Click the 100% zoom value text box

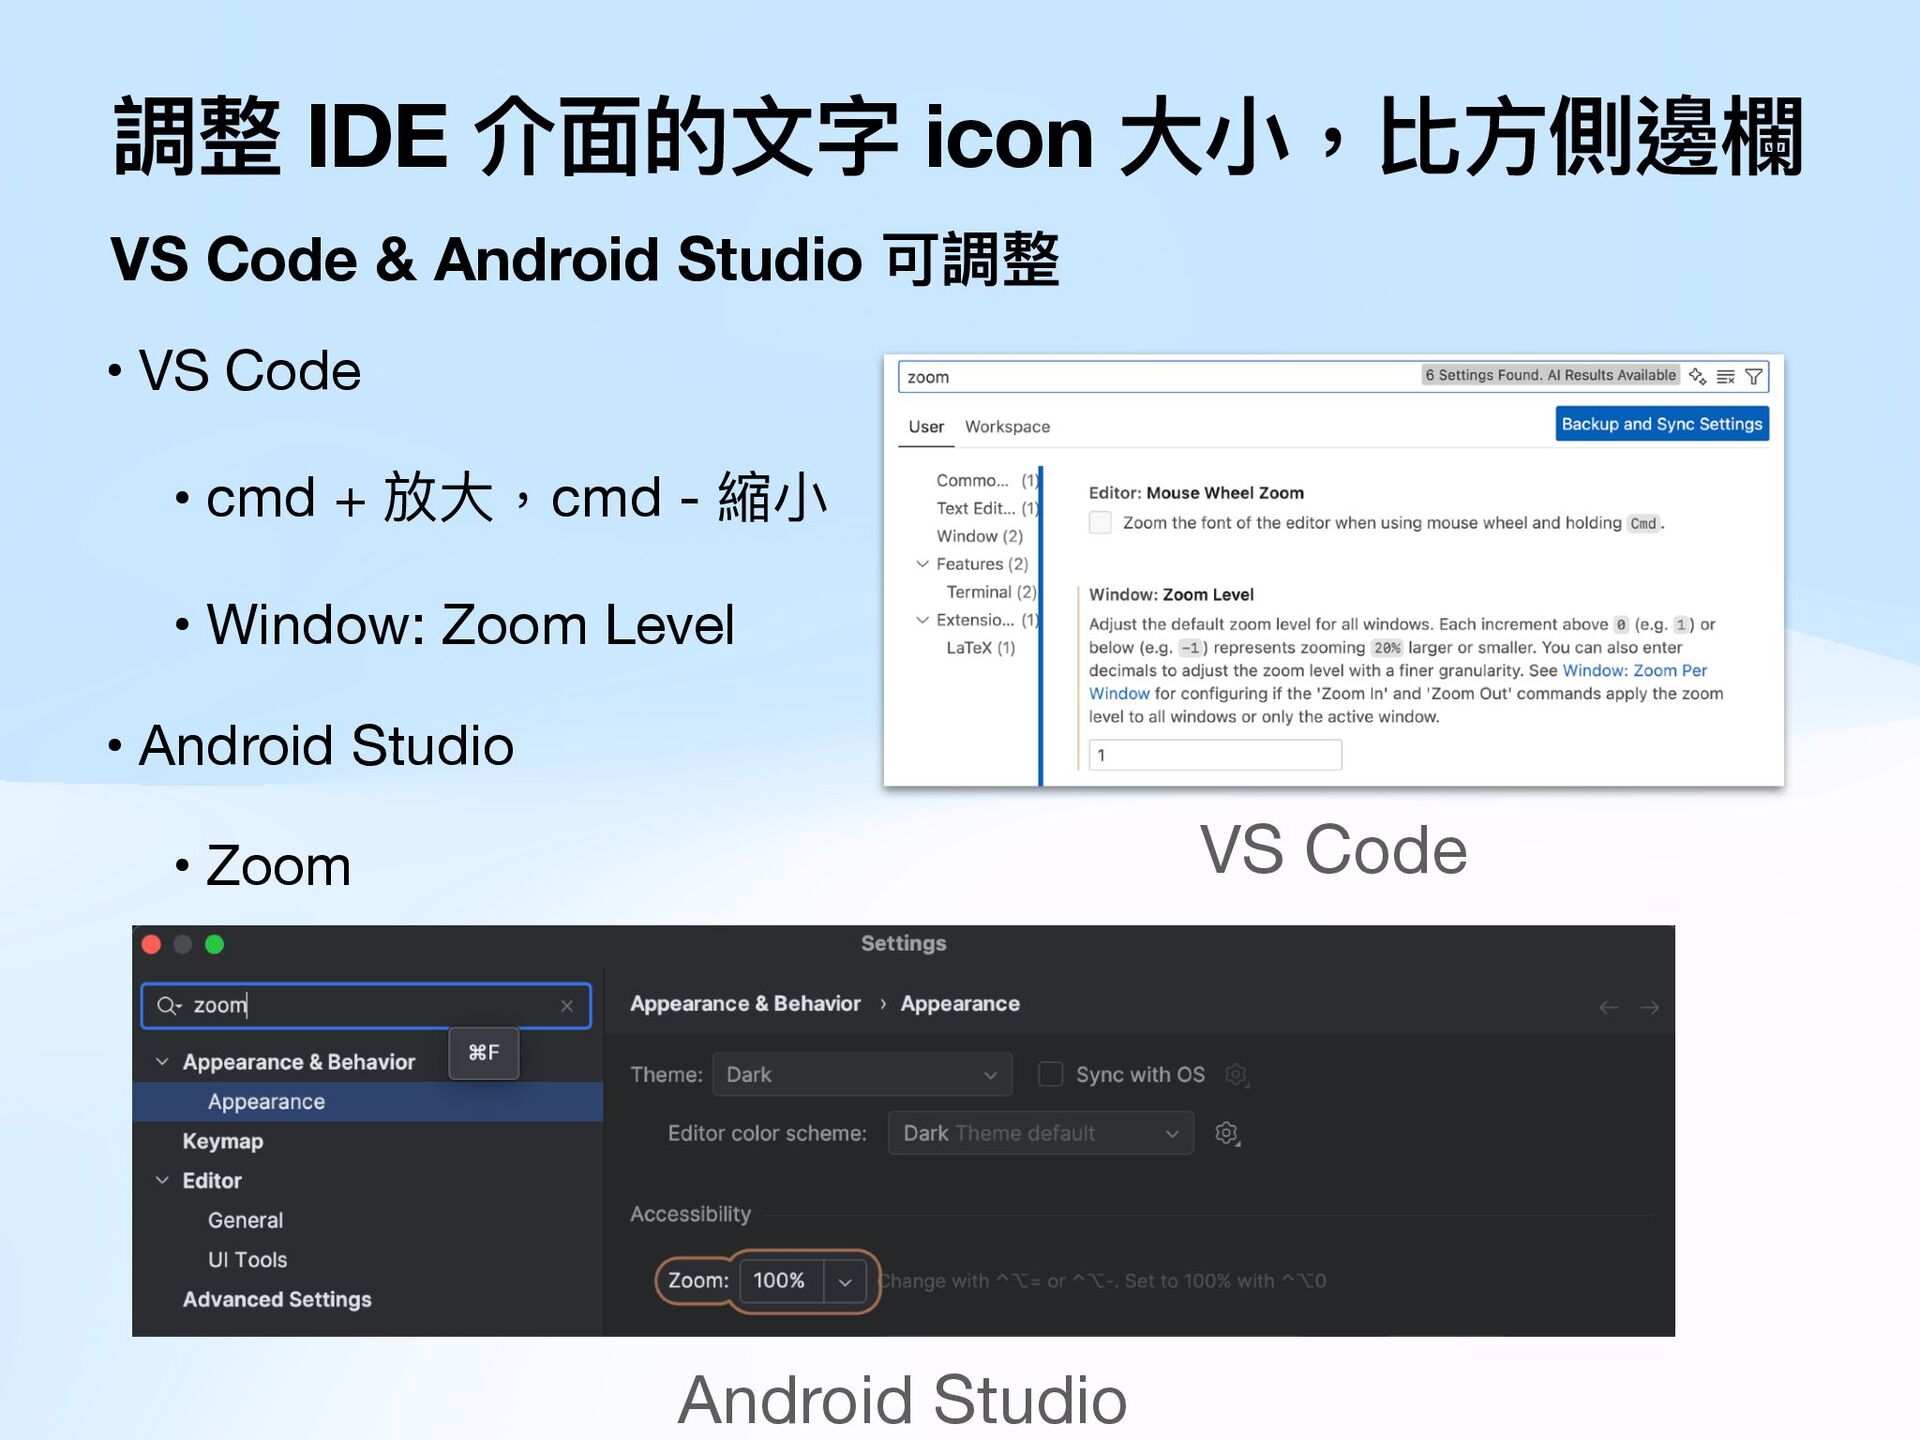781,1281
